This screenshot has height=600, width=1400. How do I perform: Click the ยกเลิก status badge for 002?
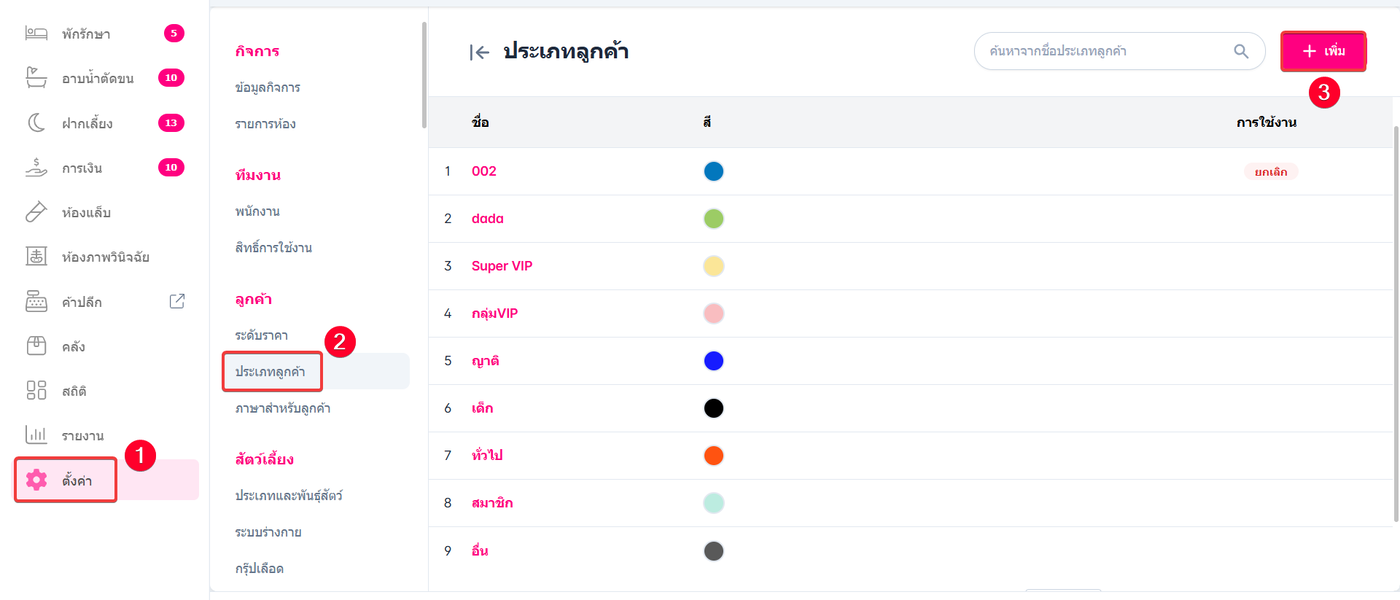[1270, 171]
